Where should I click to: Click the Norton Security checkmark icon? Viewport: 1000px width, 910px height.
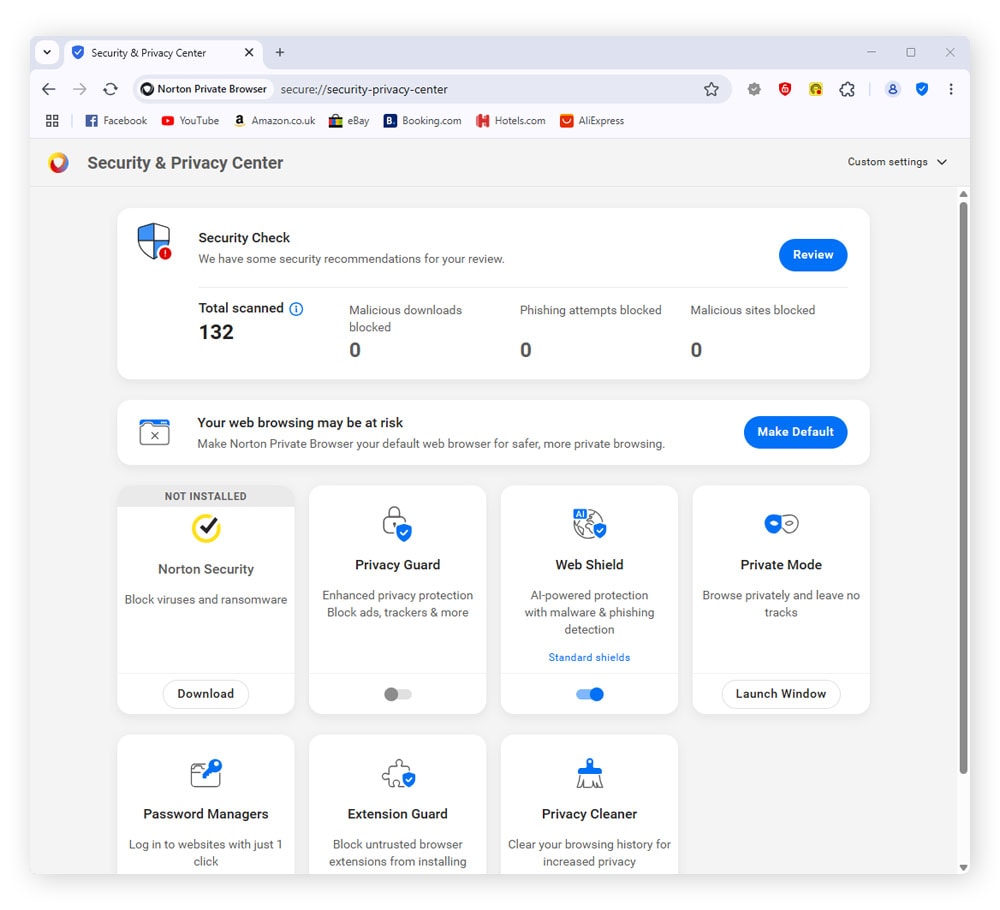click(x=206, y=528)
